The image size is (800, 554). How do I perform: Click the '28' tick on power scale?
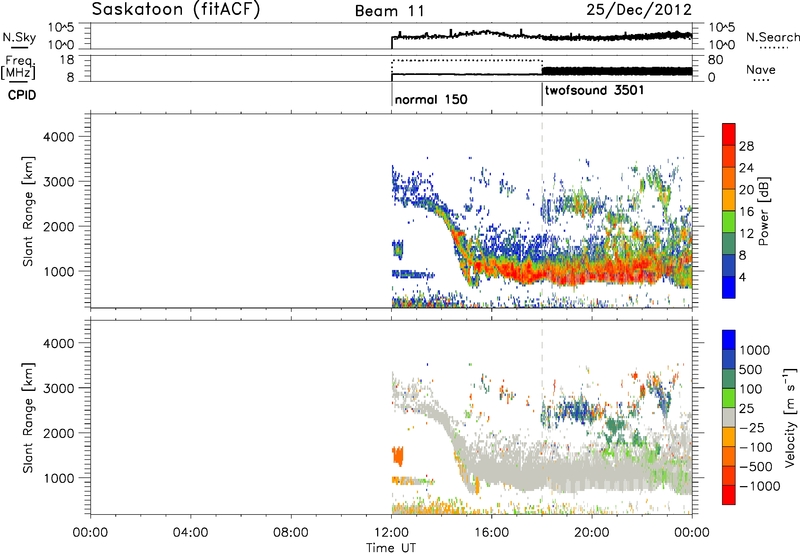[746, 146]
